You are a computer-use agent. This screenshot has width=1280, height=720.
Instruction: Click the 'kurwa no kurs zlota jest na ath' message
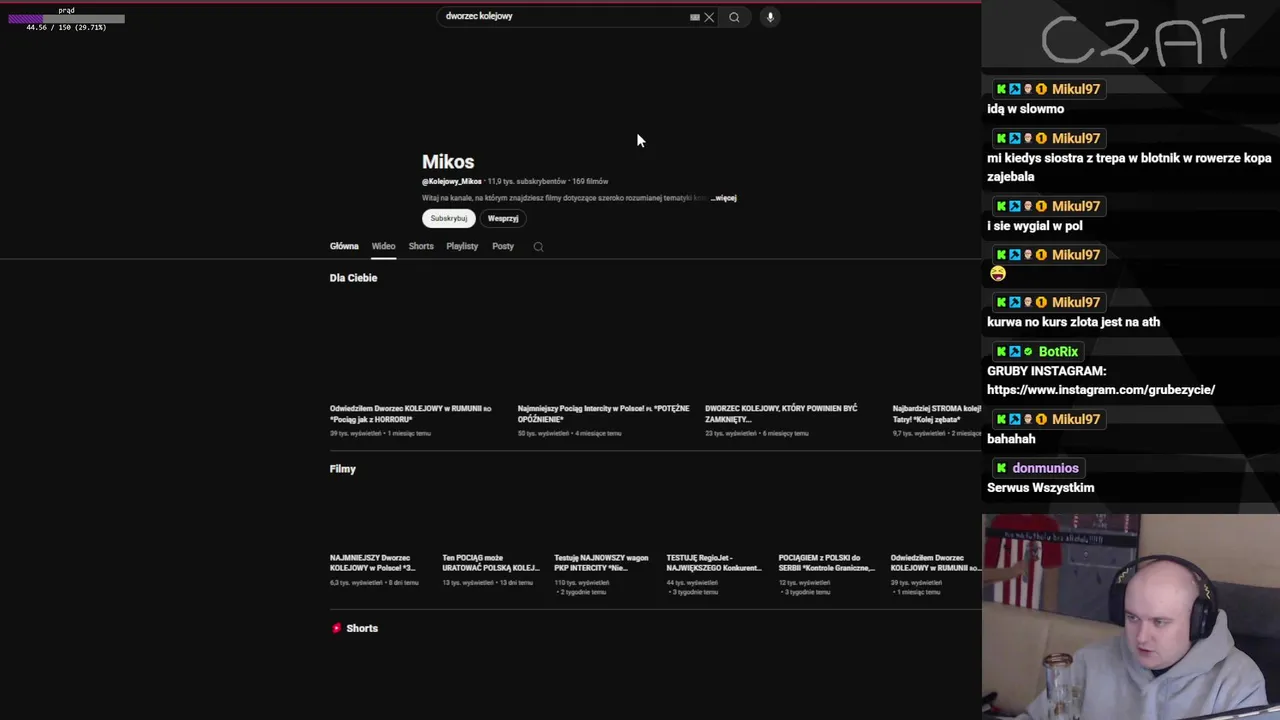pos(1074,322)
